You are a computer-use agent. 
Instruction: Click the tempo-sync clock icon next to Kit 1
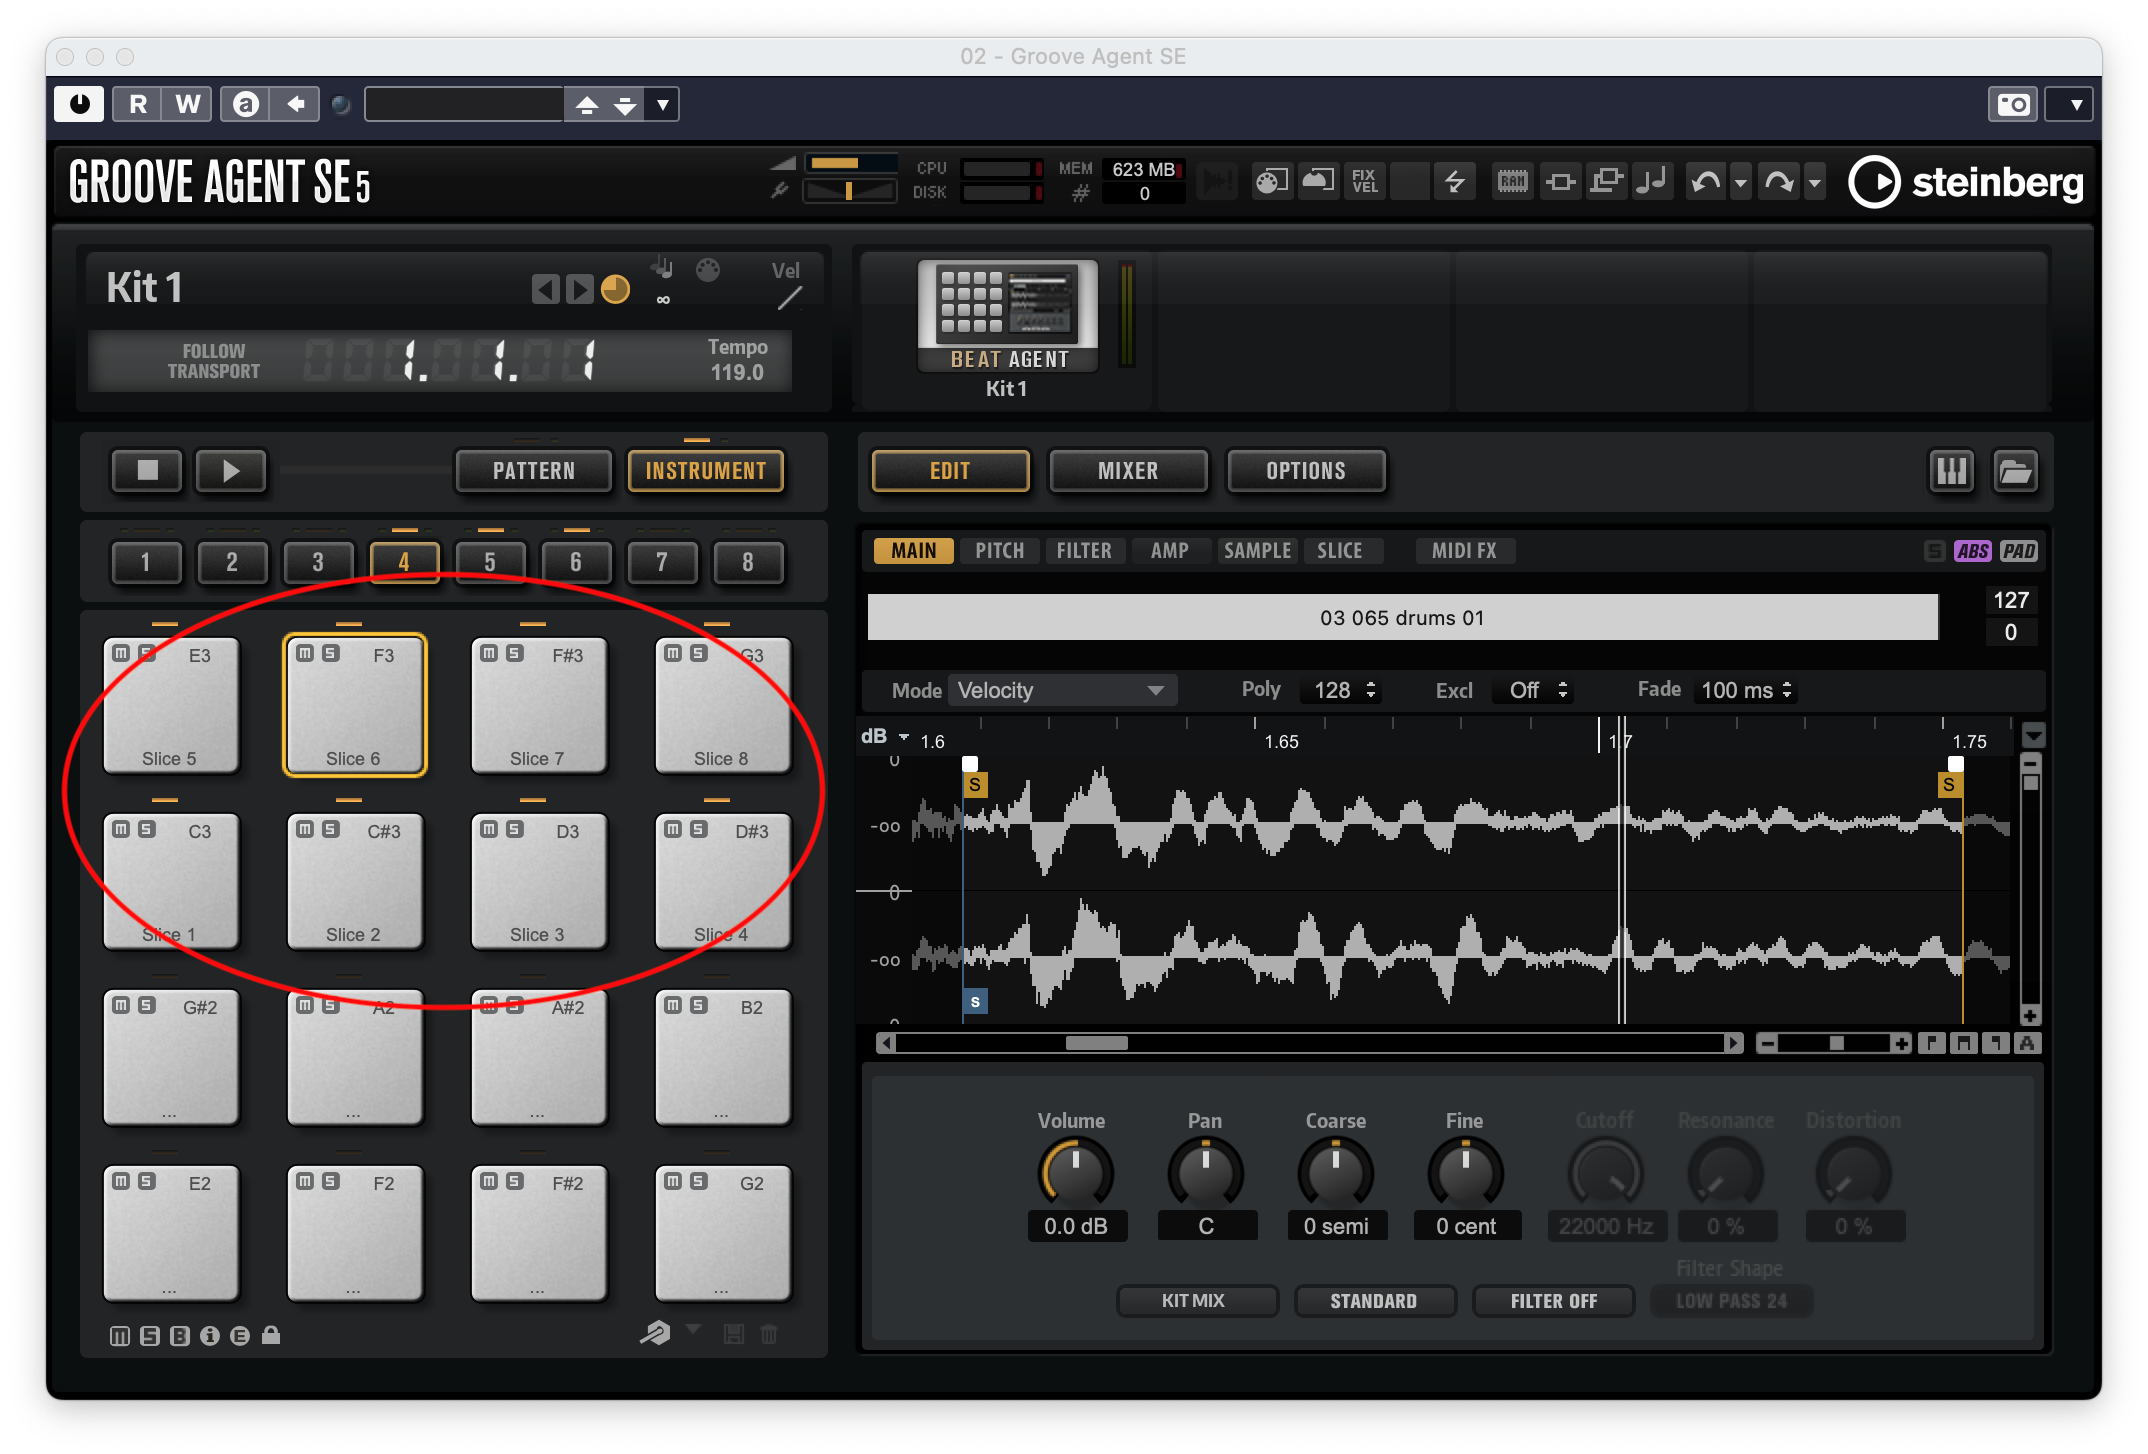[615, 289]
